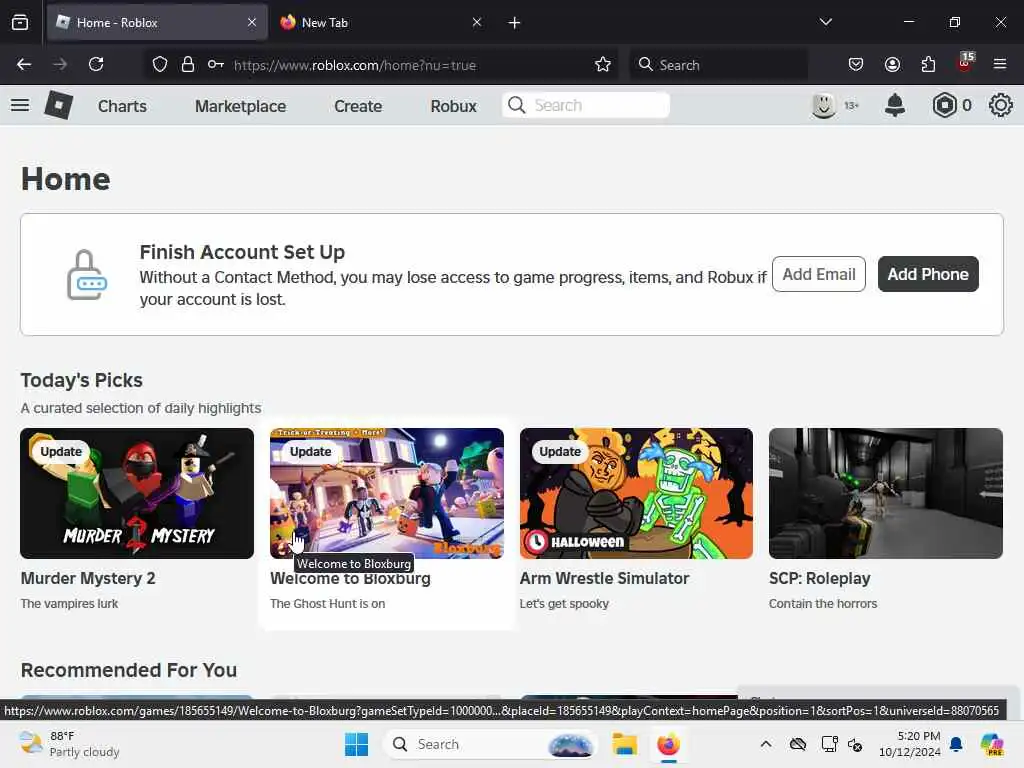This screenshot has width=1024, height=768.
Task: Click the Roblox logo icon
Action: point(58,105)
